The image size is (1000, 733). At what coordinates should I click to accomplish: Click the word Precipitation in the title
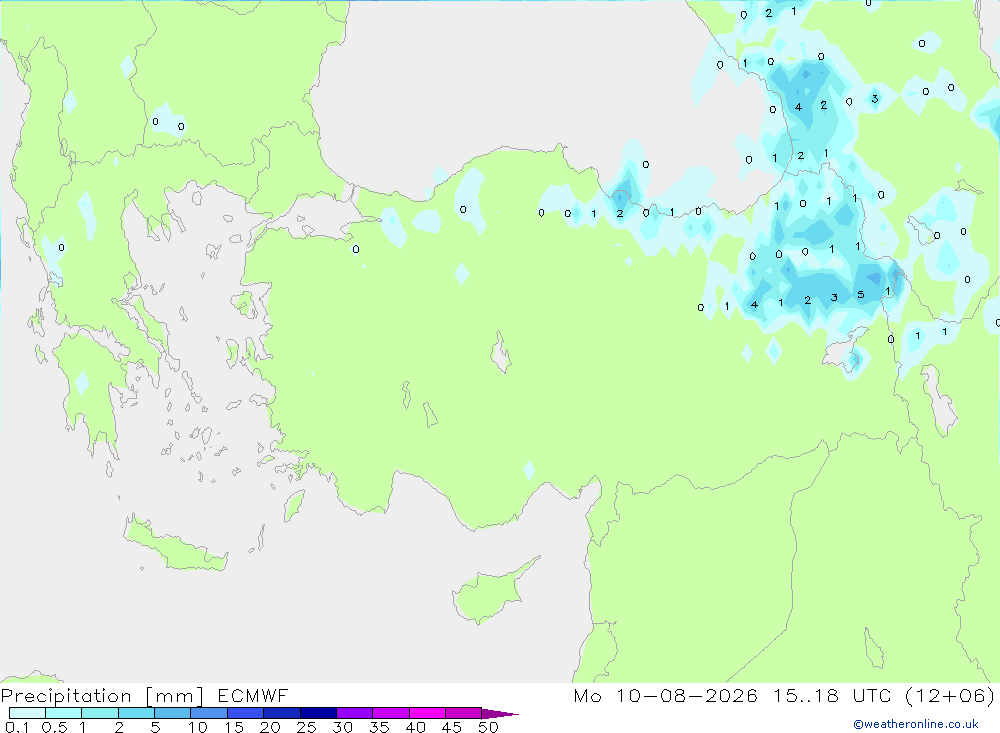coord(66,696)
